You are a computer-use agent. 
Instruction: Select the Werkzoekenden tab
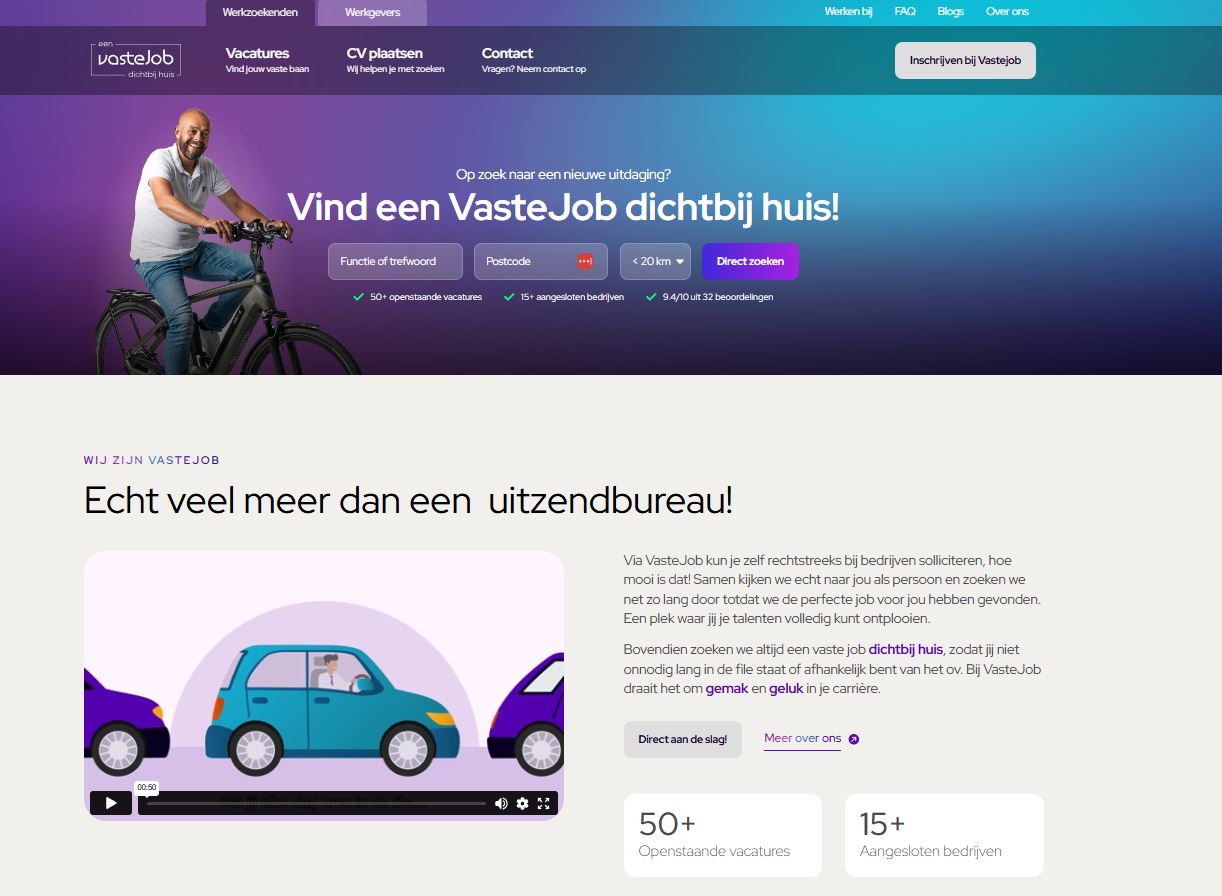point(260,12)
